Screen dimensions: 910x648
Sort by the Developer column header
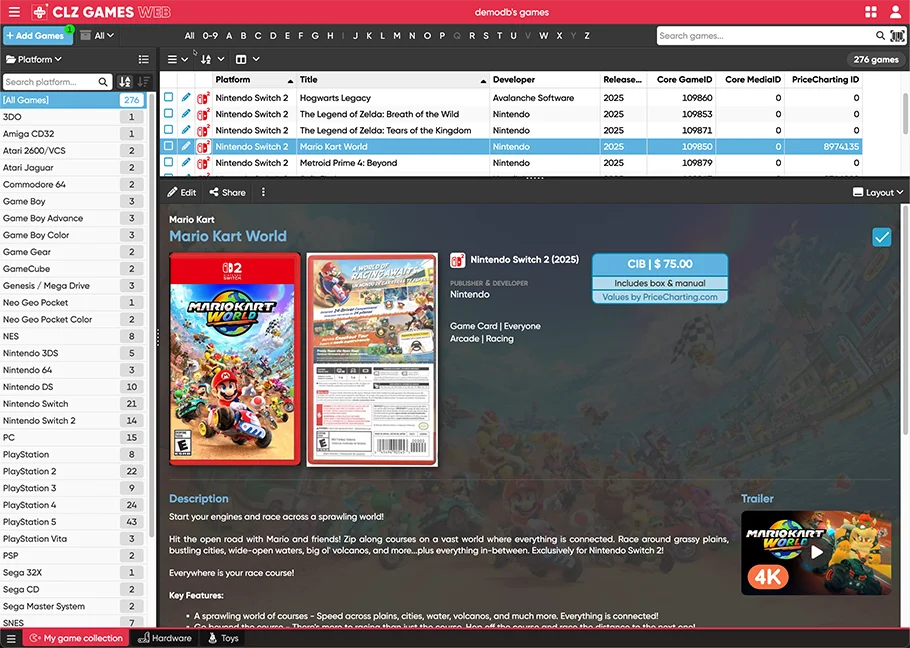(545, 80)
